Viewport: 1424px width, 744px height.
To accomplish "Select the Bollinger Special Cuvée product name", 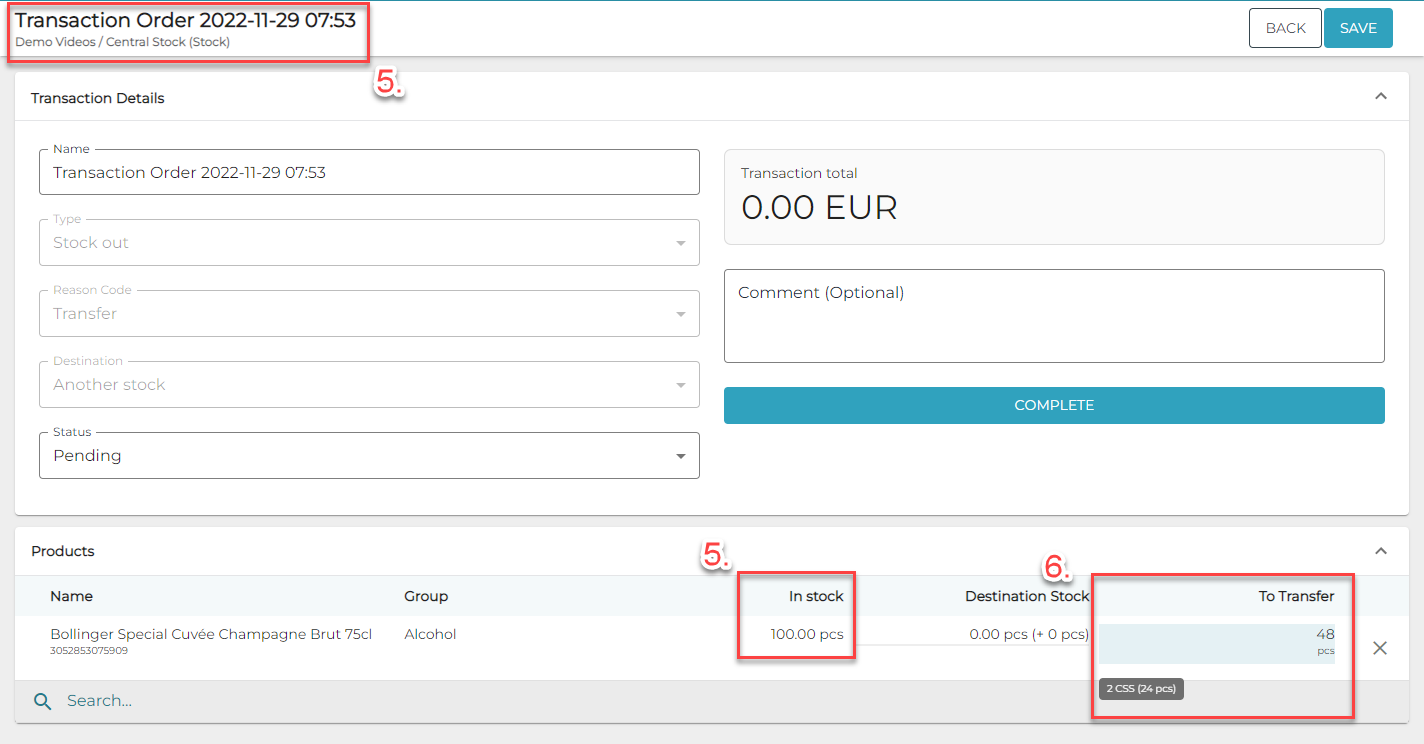I will [x=211, y=634].
